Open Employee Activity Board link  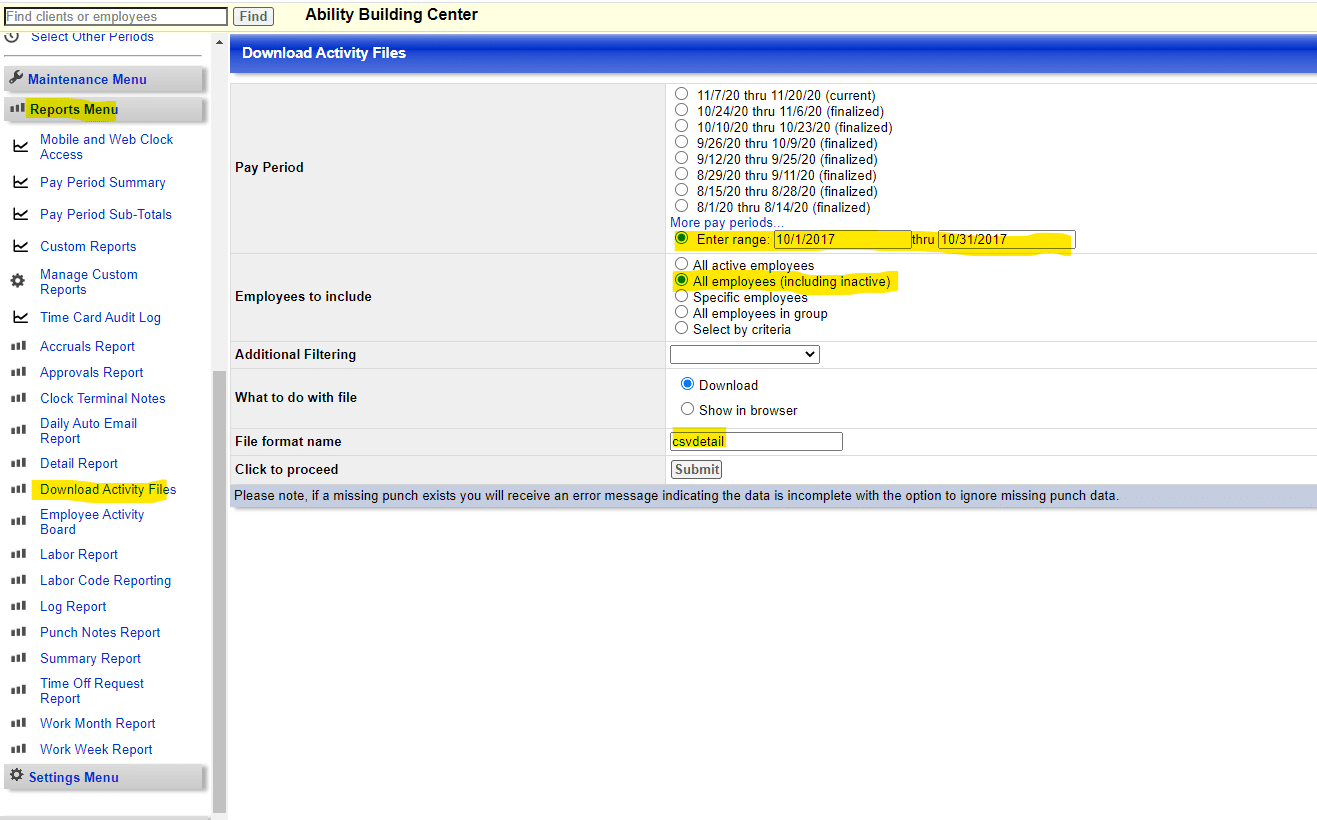tap(92, 522)
